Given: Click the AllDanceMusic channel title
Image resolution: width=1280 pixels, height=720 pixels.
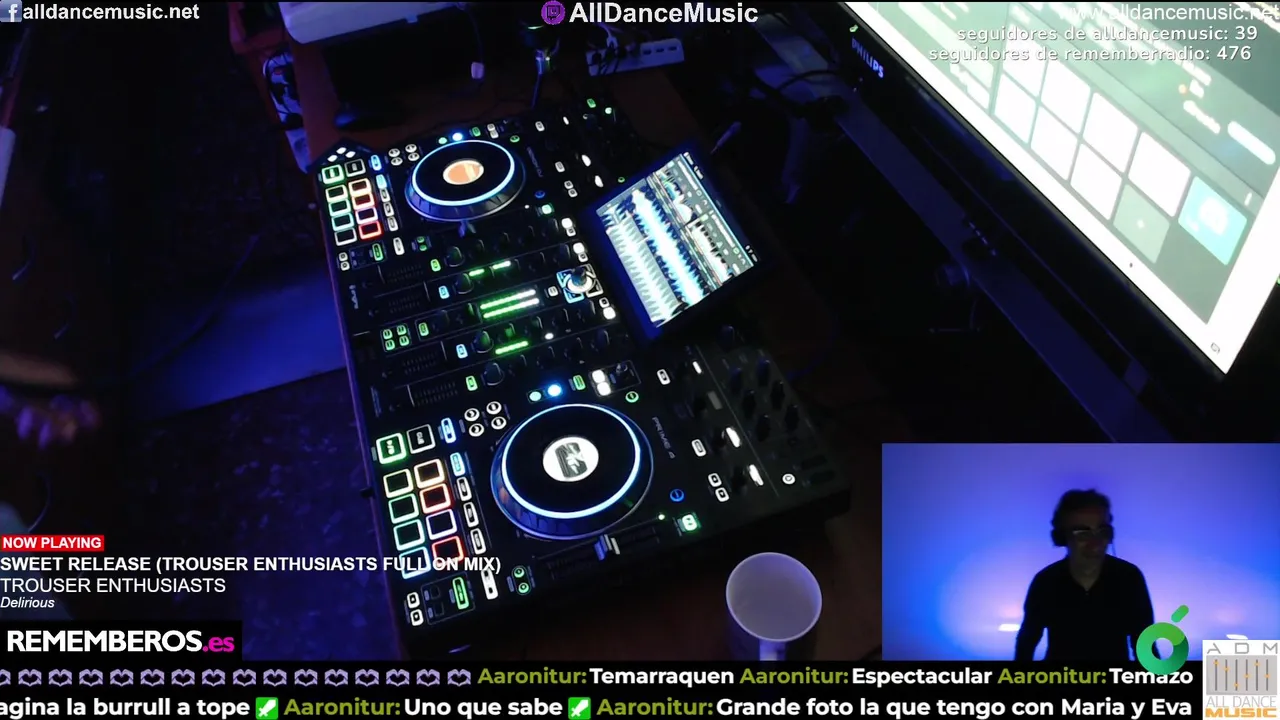Looking at the screenshot, I should point(663,13).
